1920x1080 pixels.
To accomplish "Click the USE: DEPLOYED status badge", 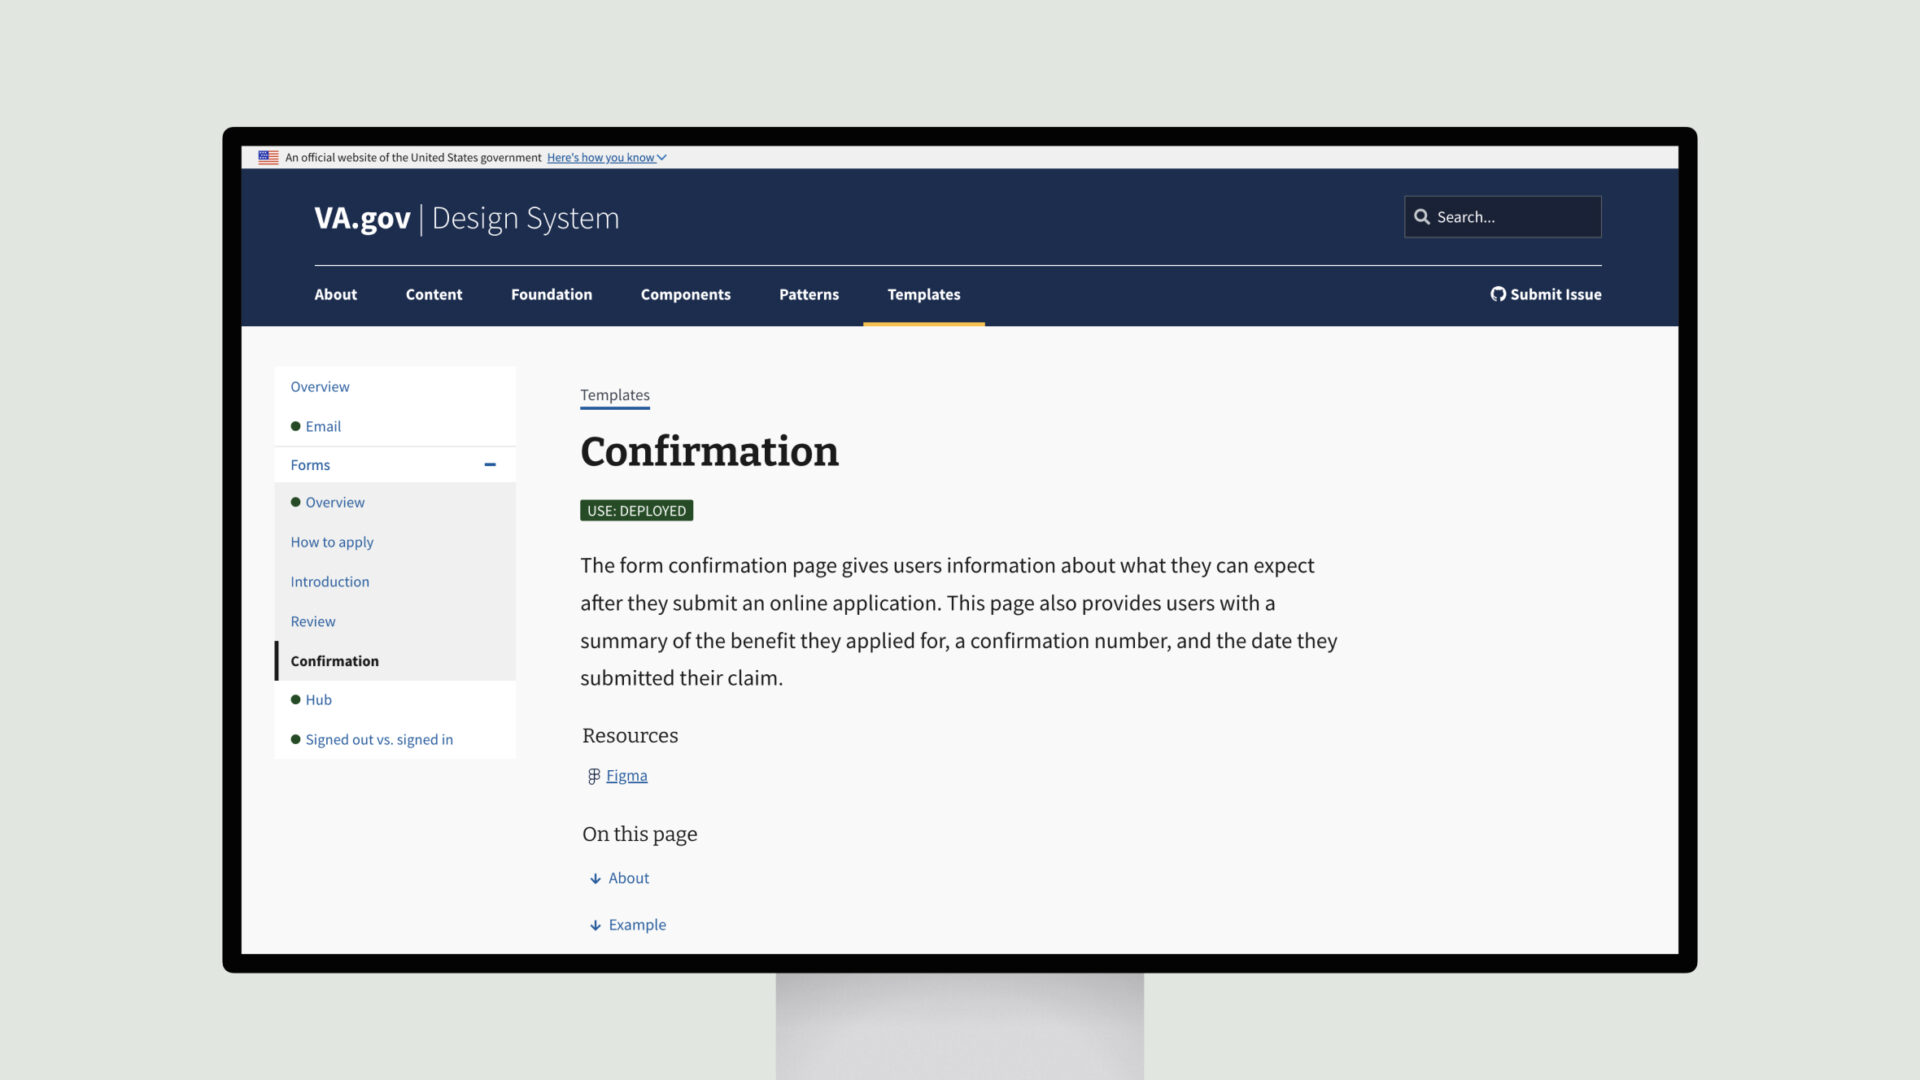I will pyautogui.click(x=637, y=510).
